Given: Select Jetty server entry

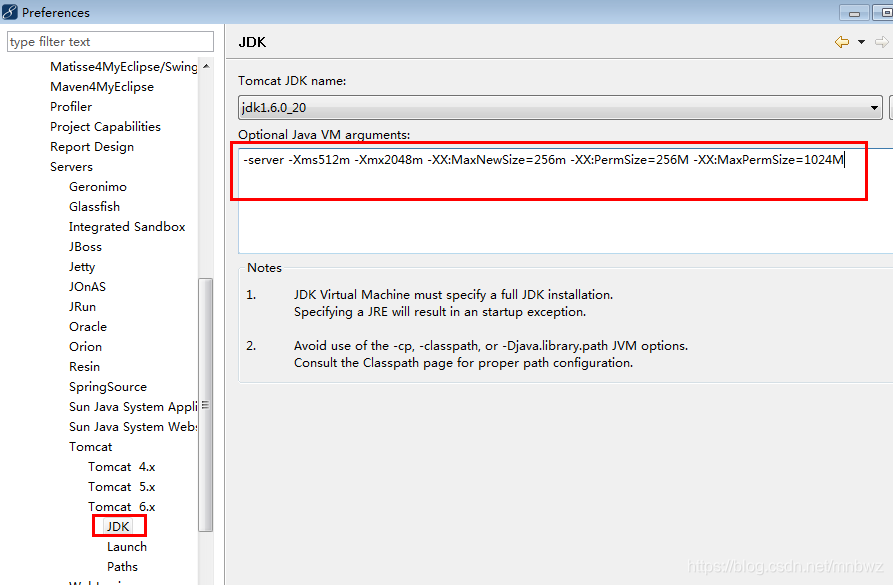Looking at the screenshot, I should point(82,267).
